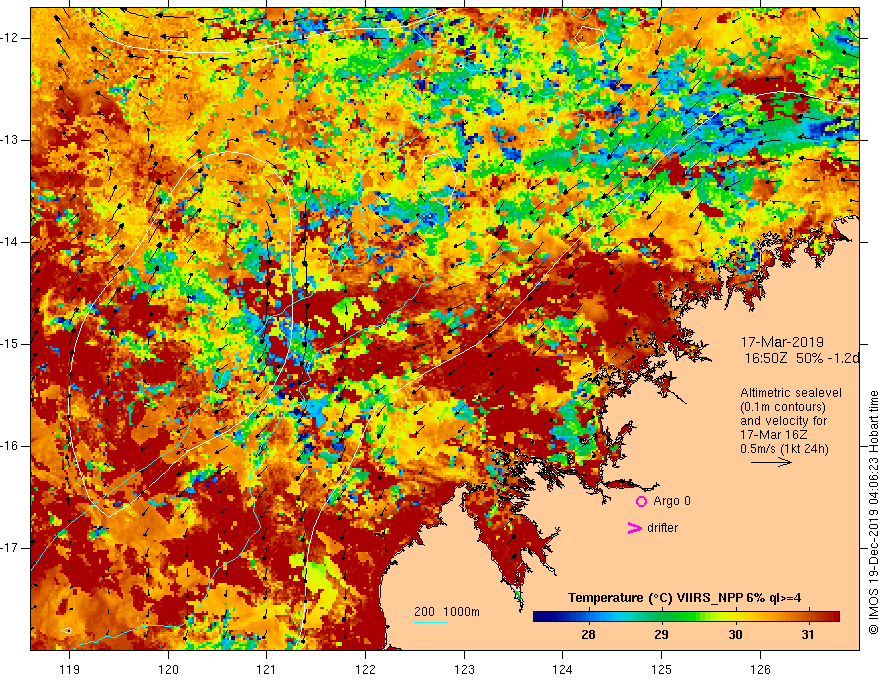Click longitude axis label '120'

(x=168, y=669)
